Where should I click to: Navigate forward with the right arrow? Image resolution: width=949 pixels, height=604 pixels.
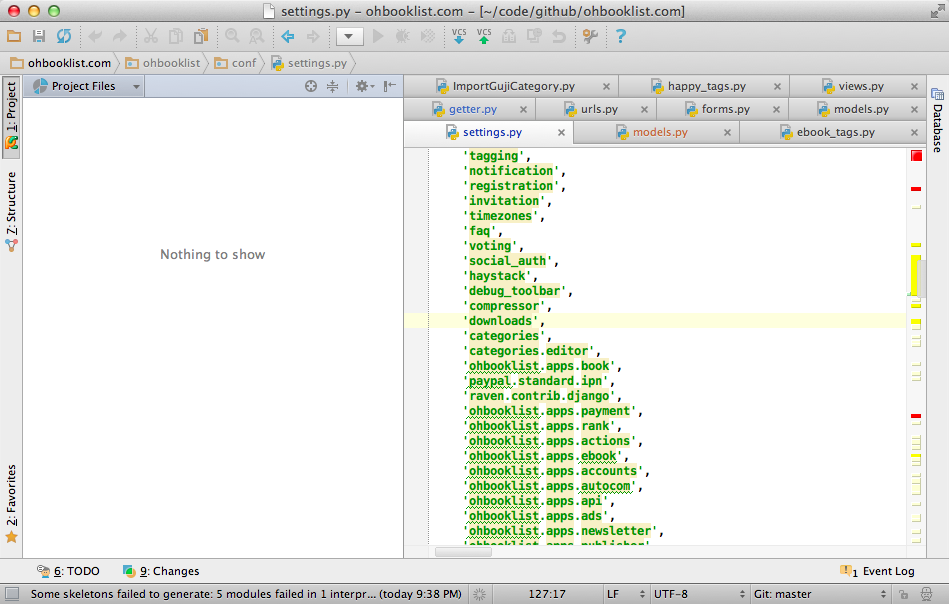(313, 36)
